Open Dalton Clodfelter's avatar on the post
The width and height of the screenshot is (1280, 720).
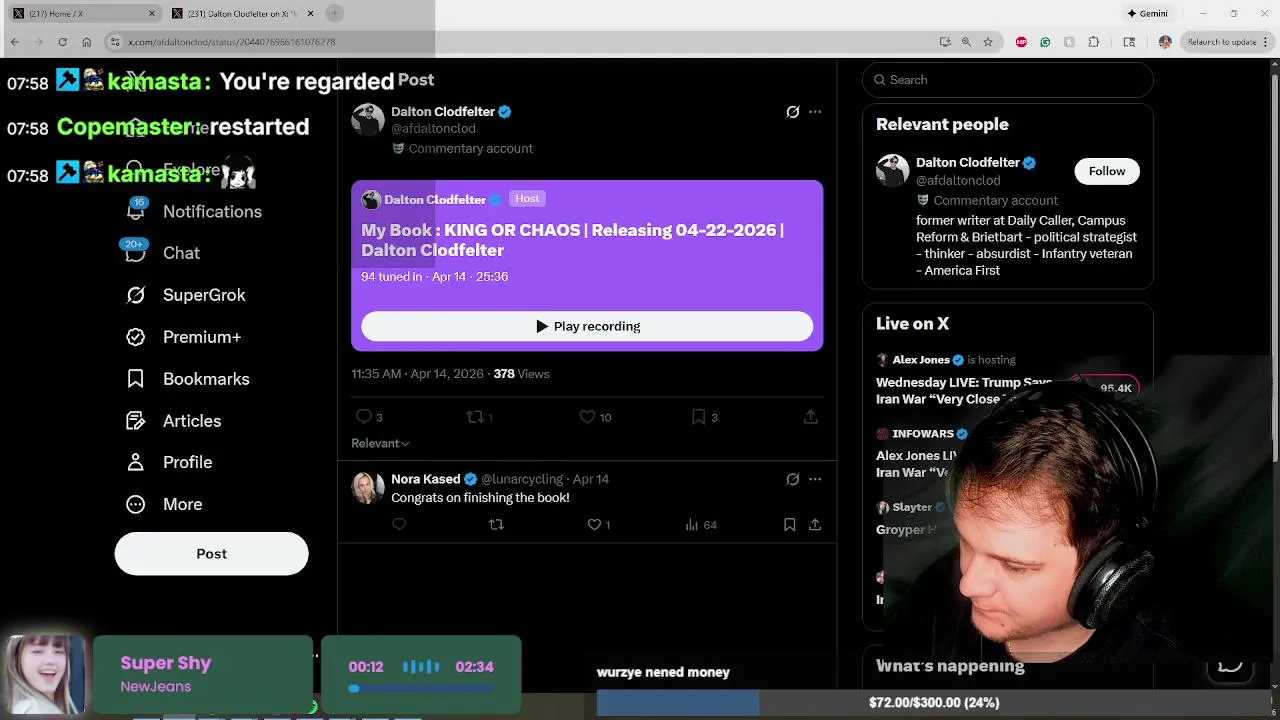tap(367, 119)
